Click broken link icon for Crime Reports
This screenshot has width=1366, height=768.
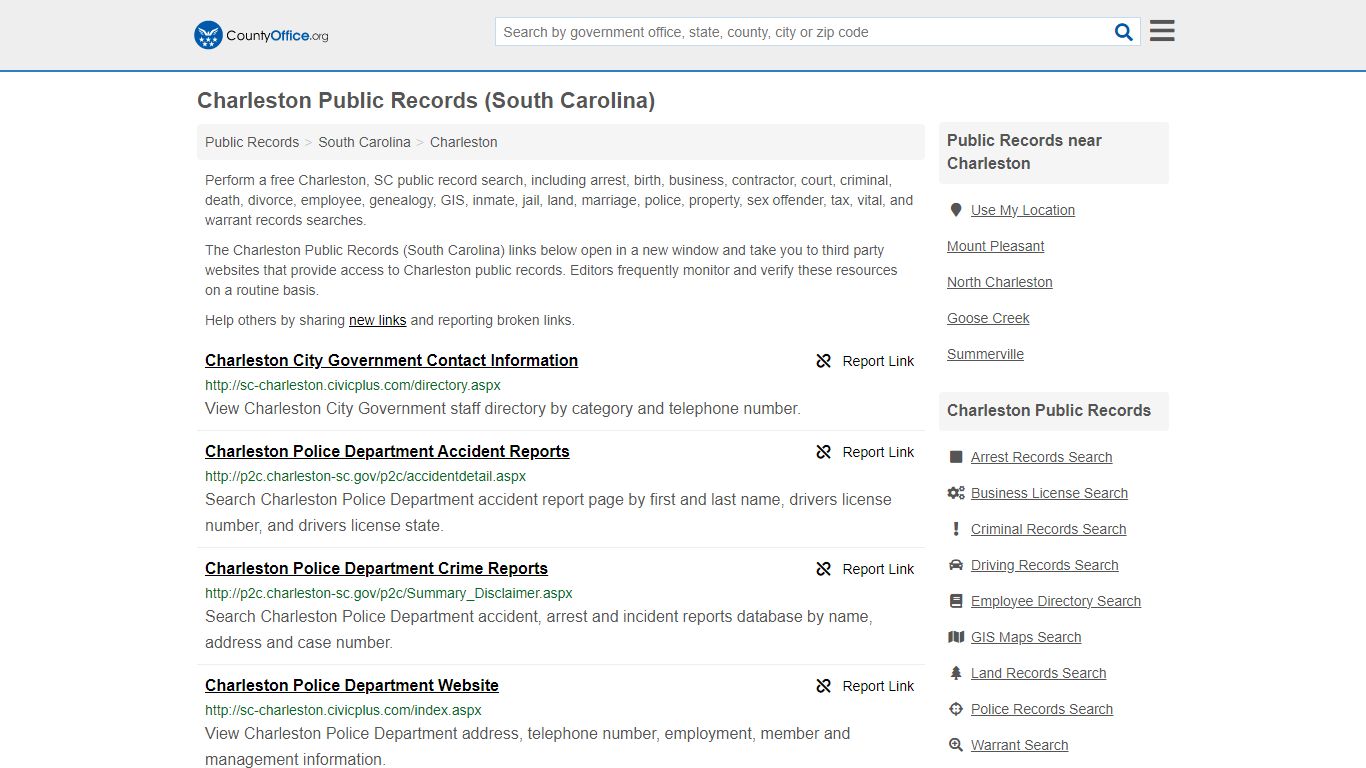[824, 569]
